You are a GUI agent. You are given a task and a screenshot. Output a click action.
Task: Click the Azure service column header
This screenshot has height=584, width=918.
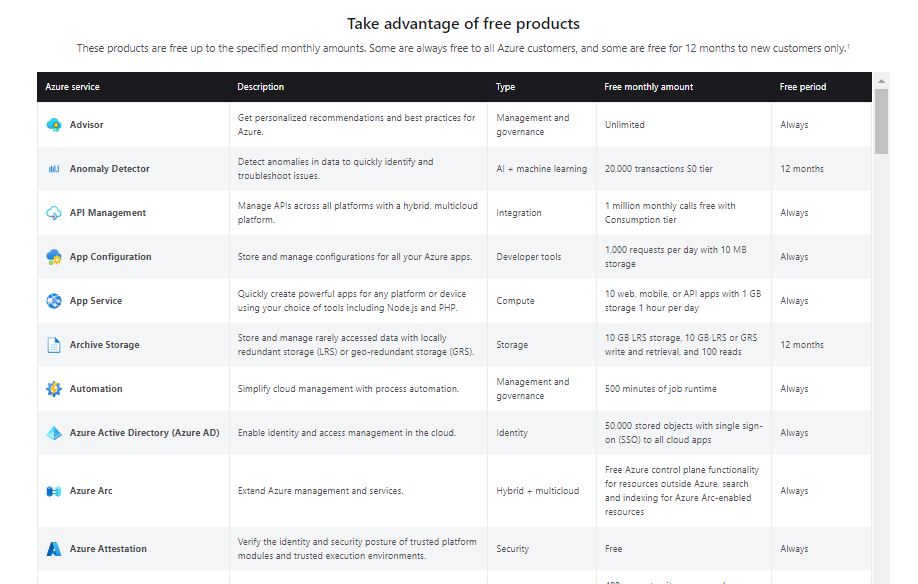72,87
